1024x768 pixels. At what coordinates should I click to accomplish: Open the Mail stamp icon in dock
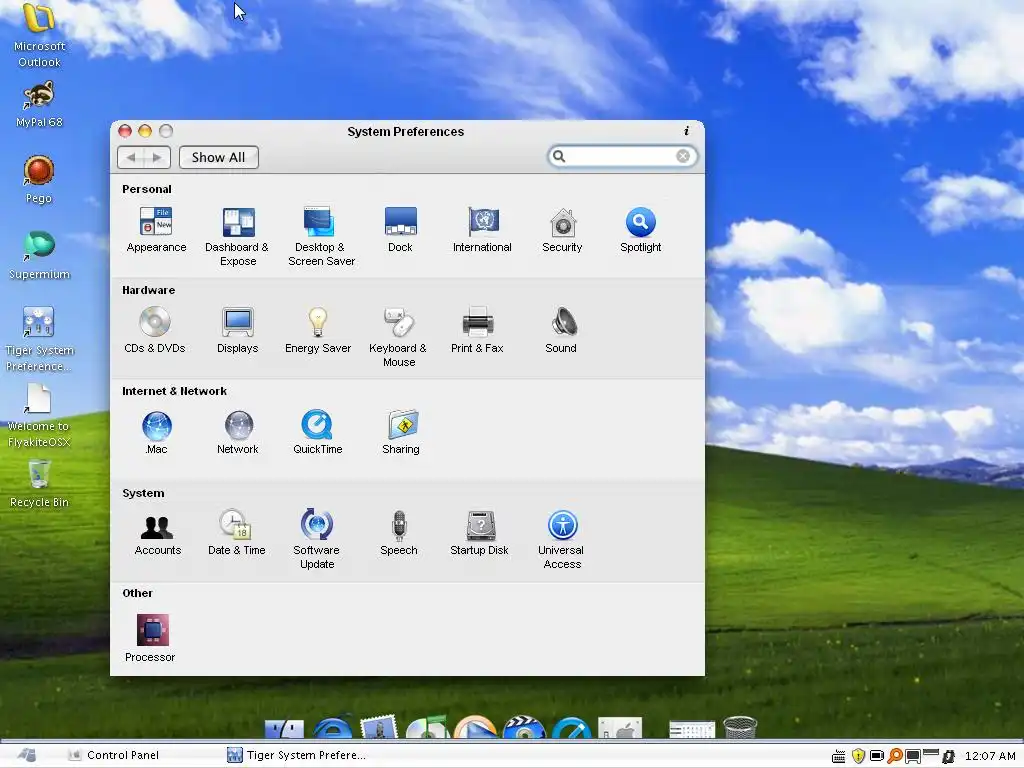(379, 727)
